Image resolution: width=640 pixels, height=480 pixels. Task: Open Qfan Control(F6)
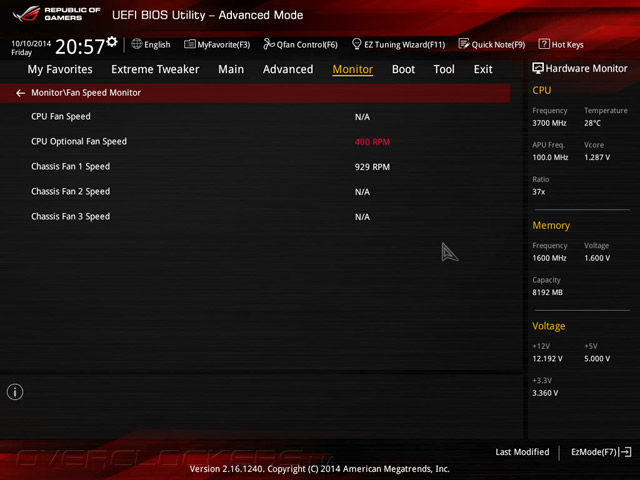point(300,44)
